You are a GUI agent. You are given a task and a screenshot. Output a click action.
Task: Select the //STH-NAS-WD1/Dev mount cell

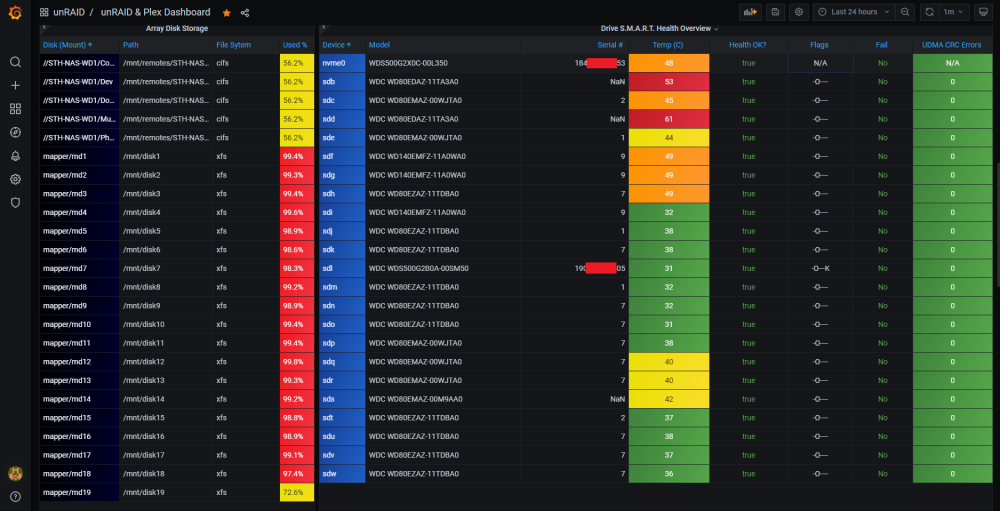point(79,82)
